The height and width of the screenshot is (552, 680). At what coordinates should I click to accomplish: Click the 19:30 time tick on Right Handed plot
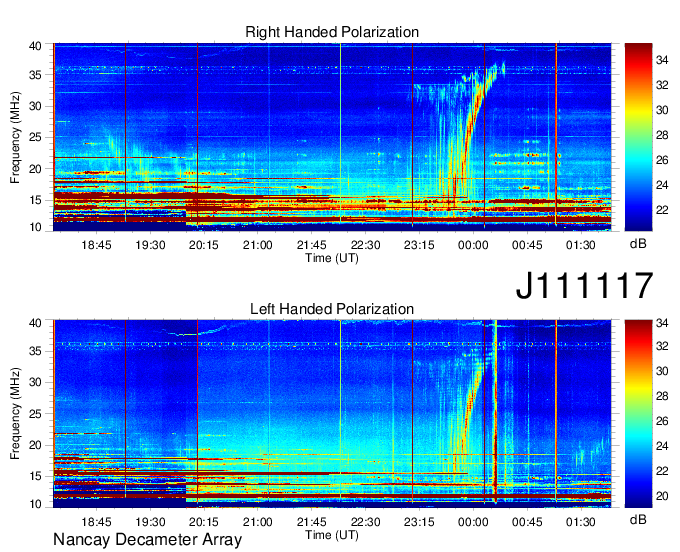(150, 245)
